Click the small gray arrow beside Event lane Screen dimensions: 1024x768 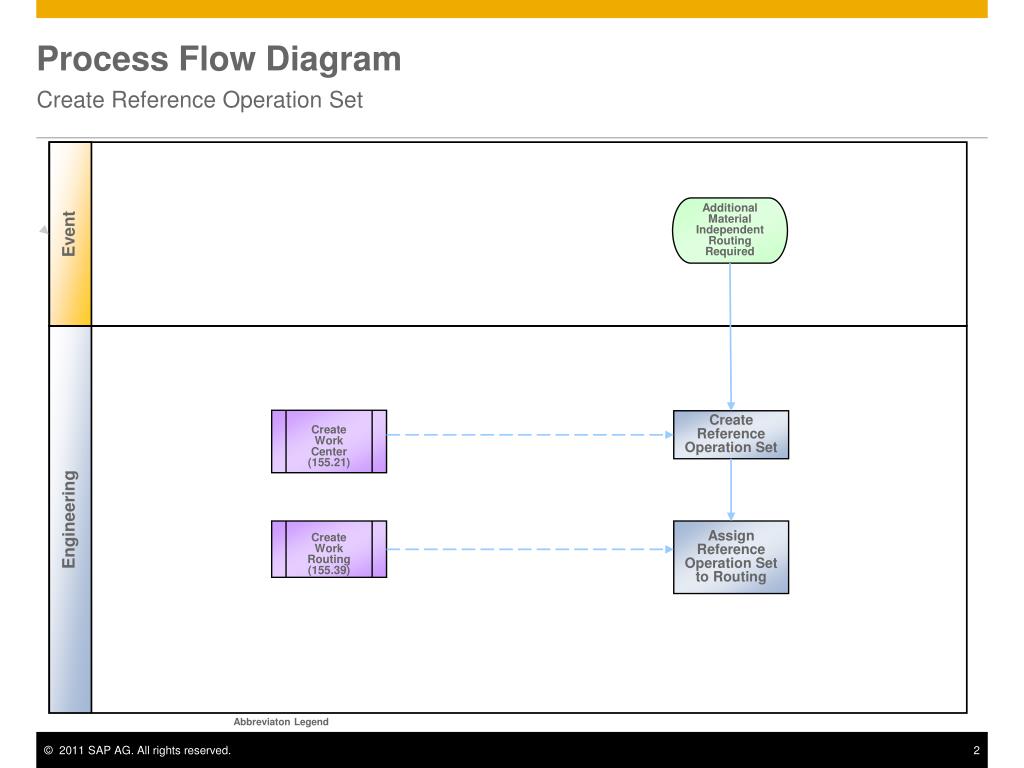pos(44,229)
